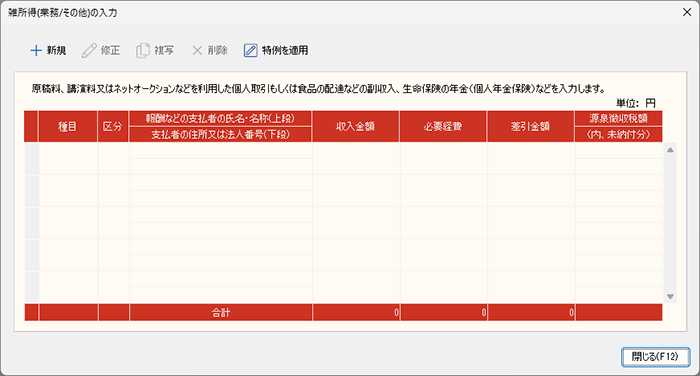700x376 pixels.
Task: Click the 区分 column header
Action: [x=113, y=126]
